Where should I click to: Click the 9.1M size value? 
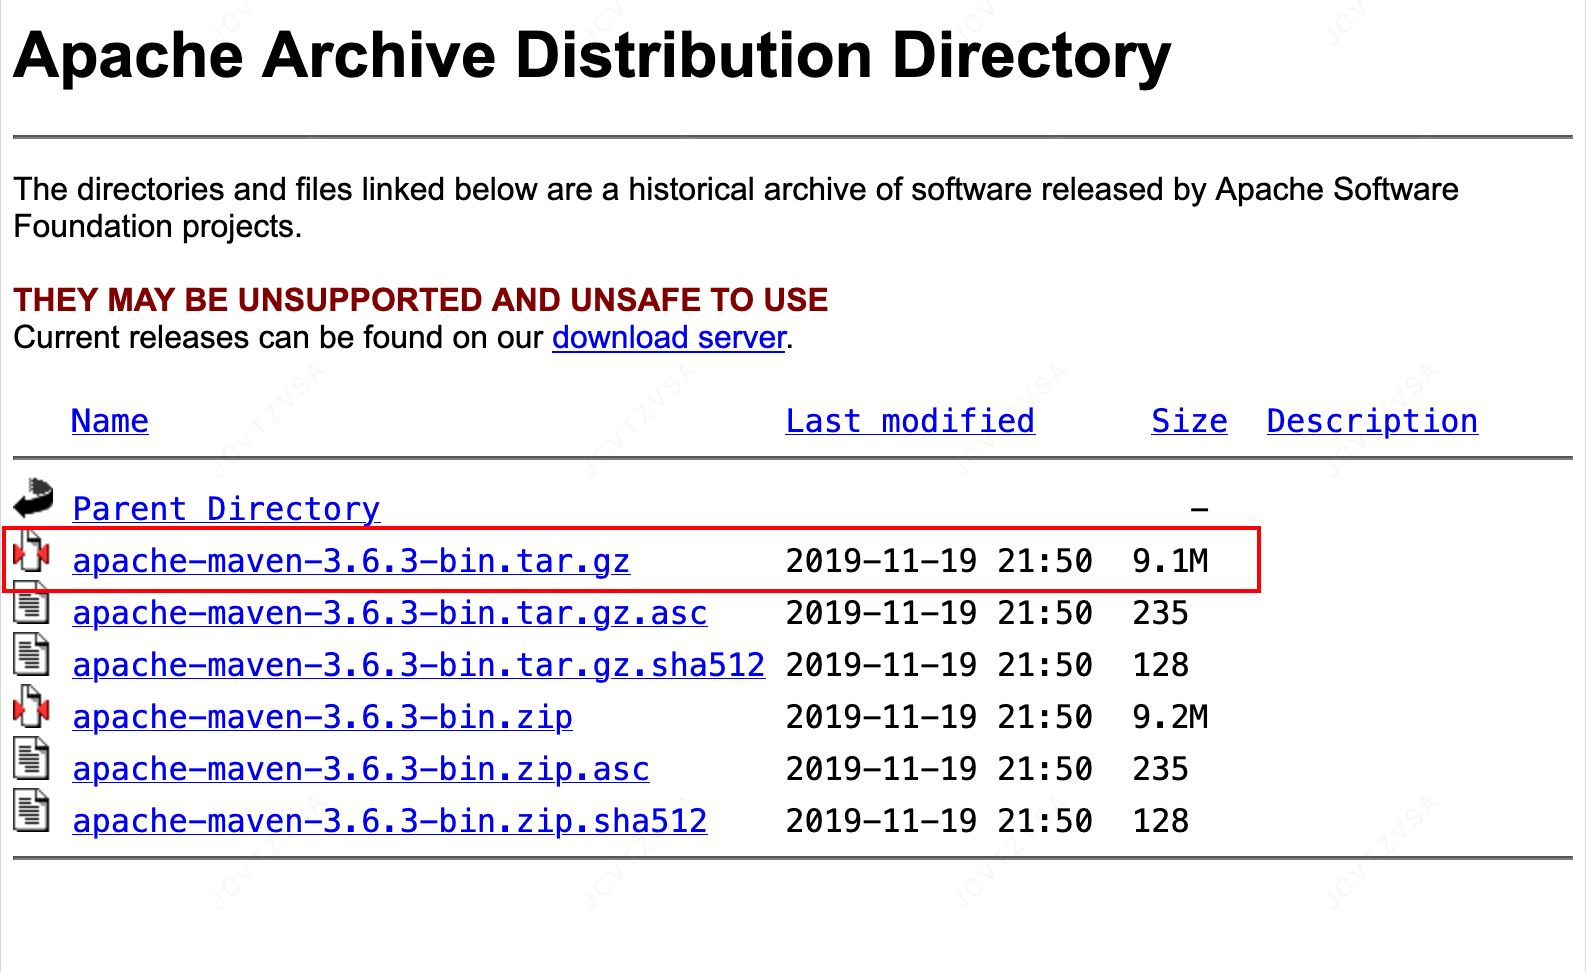tap(1170, 561)
